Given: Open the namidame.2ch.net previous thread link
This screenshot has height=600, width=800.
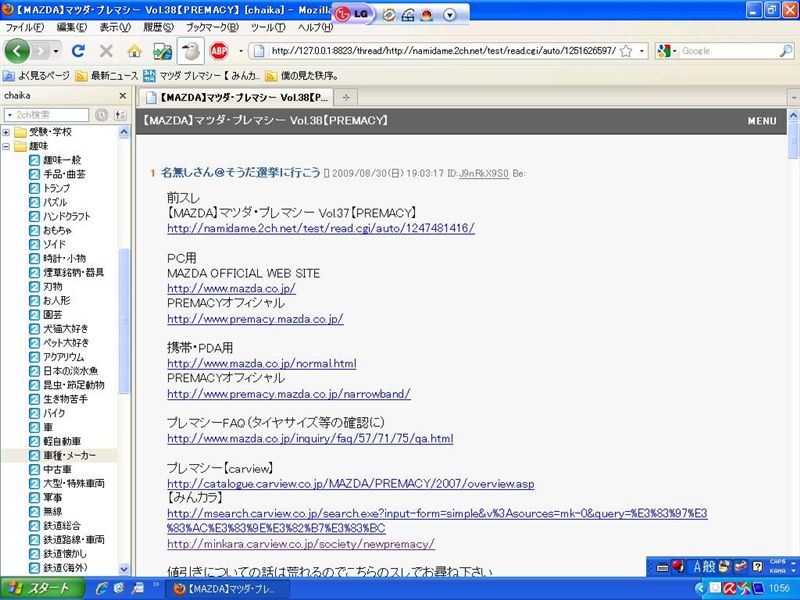Looking at the screenshot, I should click(321, 228).
